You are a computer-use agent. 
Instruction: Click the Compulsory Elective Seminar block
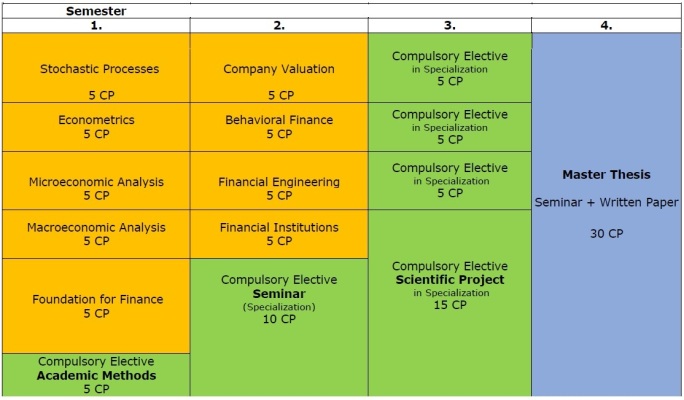click(279, 300)
